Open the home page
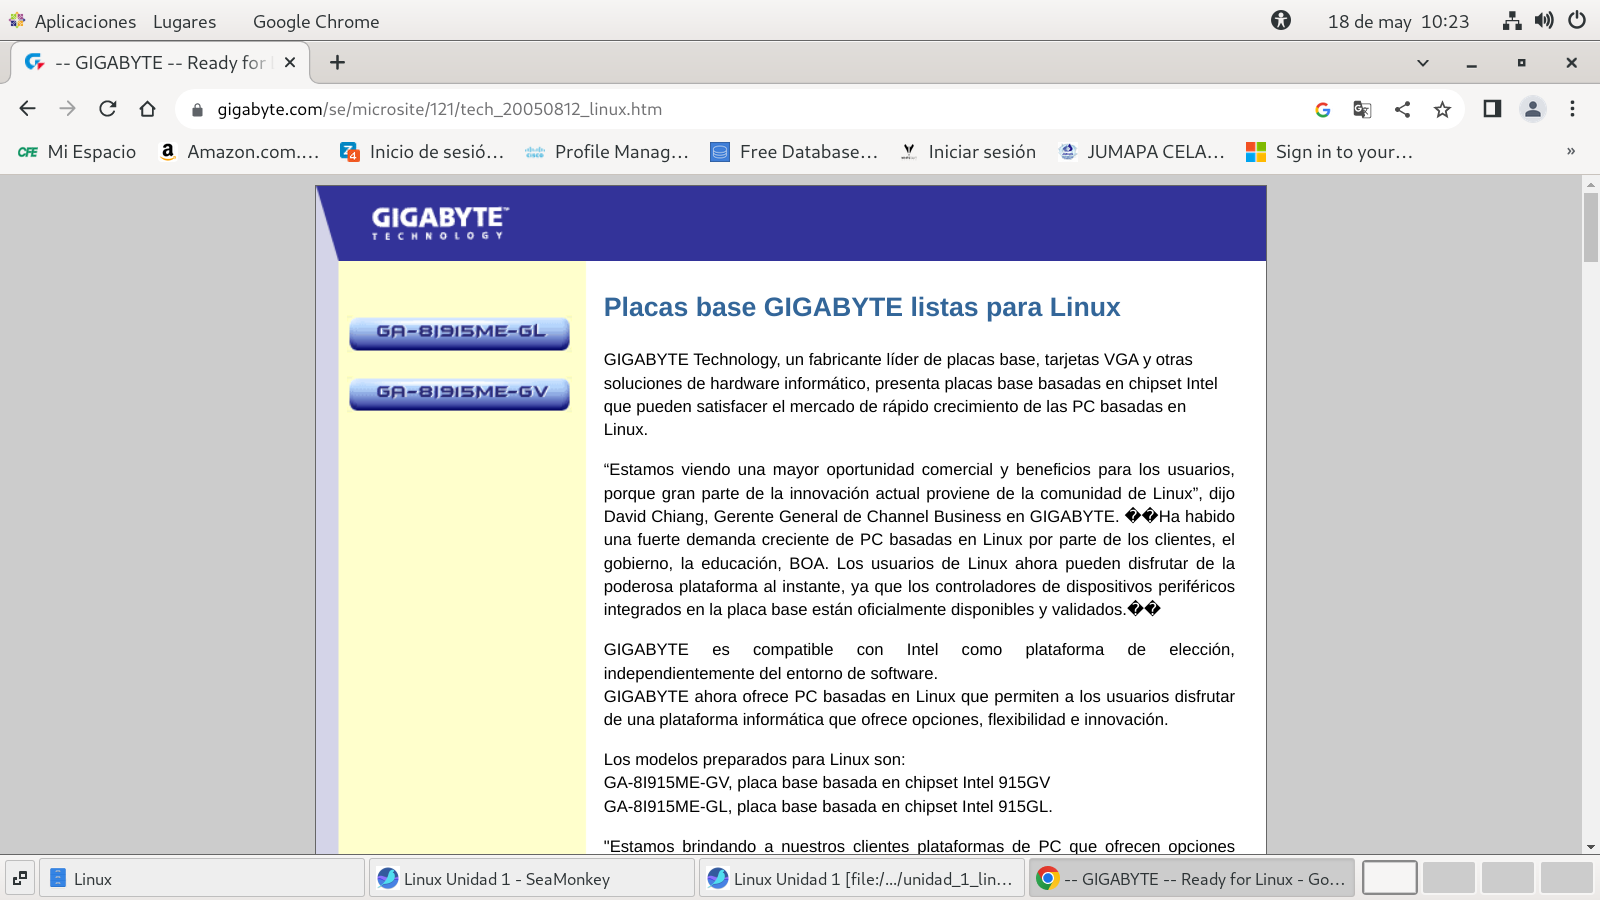The height and width of the screenshot is (900, 1600). (148, 109)
